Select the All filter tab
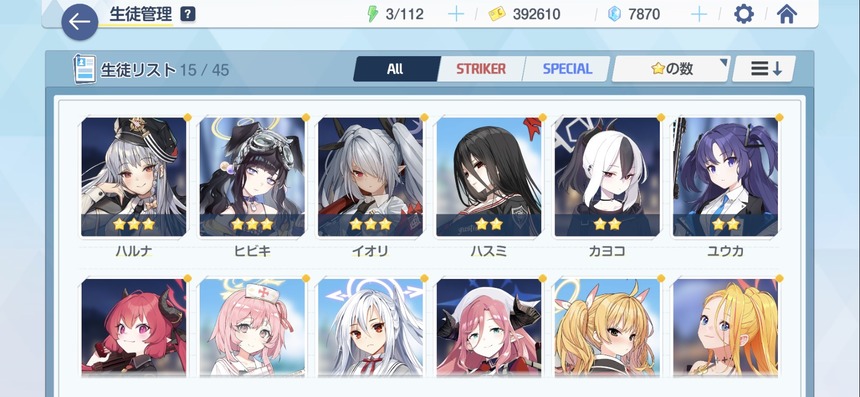Image resolution: width=860 pixels, height=397 pixels. [x=396, y=69]
